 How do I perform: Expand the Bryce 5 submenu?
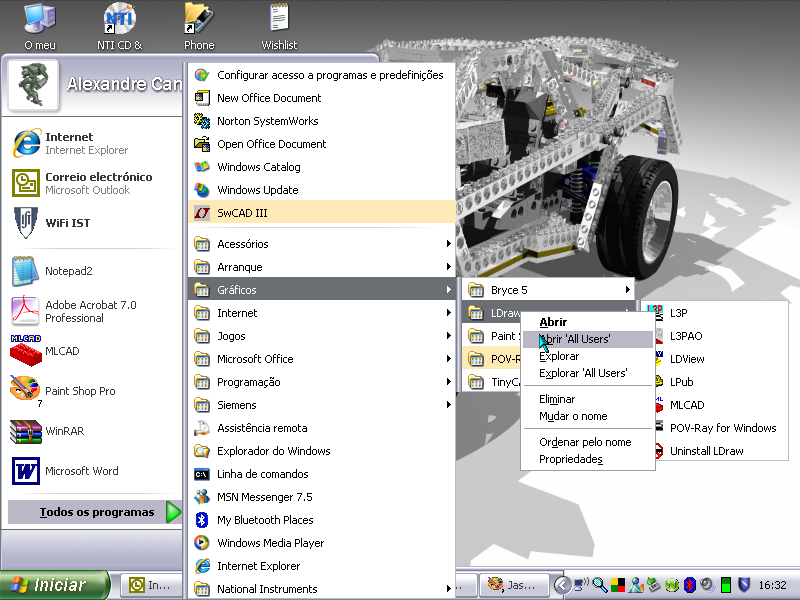coord(548,290)
